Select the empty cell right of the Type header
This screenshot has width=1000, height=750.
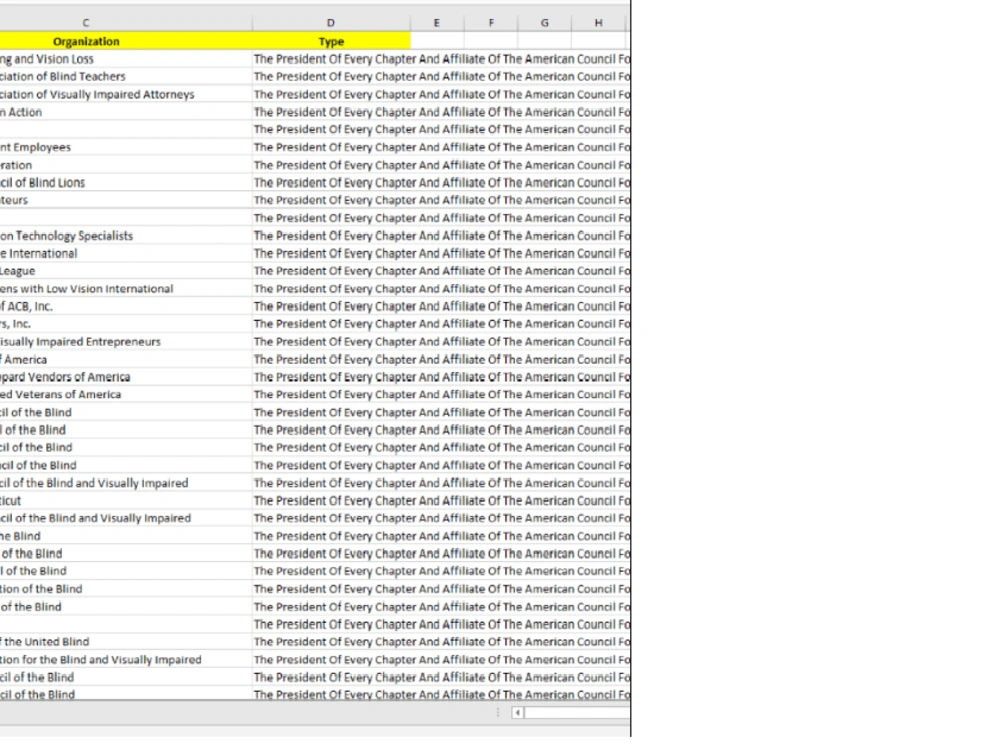(436, 41)
